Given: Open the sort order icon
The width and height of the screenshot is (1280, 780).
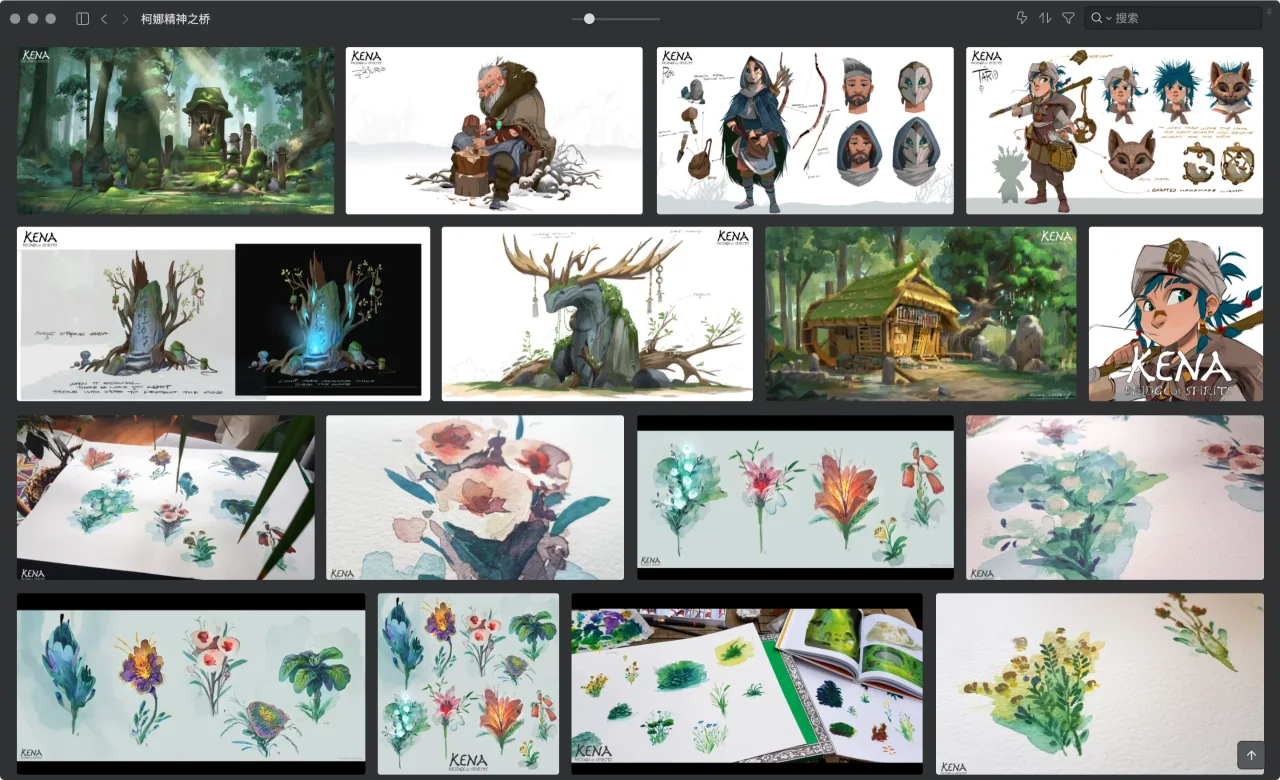Looking at the screenshot, I should click(1045, 18).
